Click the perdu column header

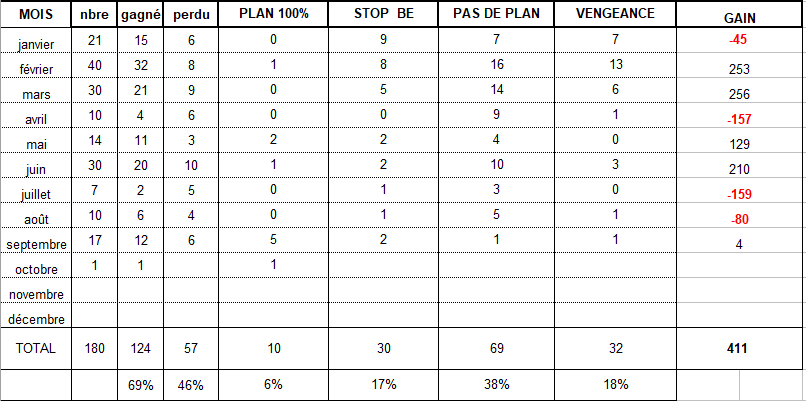pos(191,15)
